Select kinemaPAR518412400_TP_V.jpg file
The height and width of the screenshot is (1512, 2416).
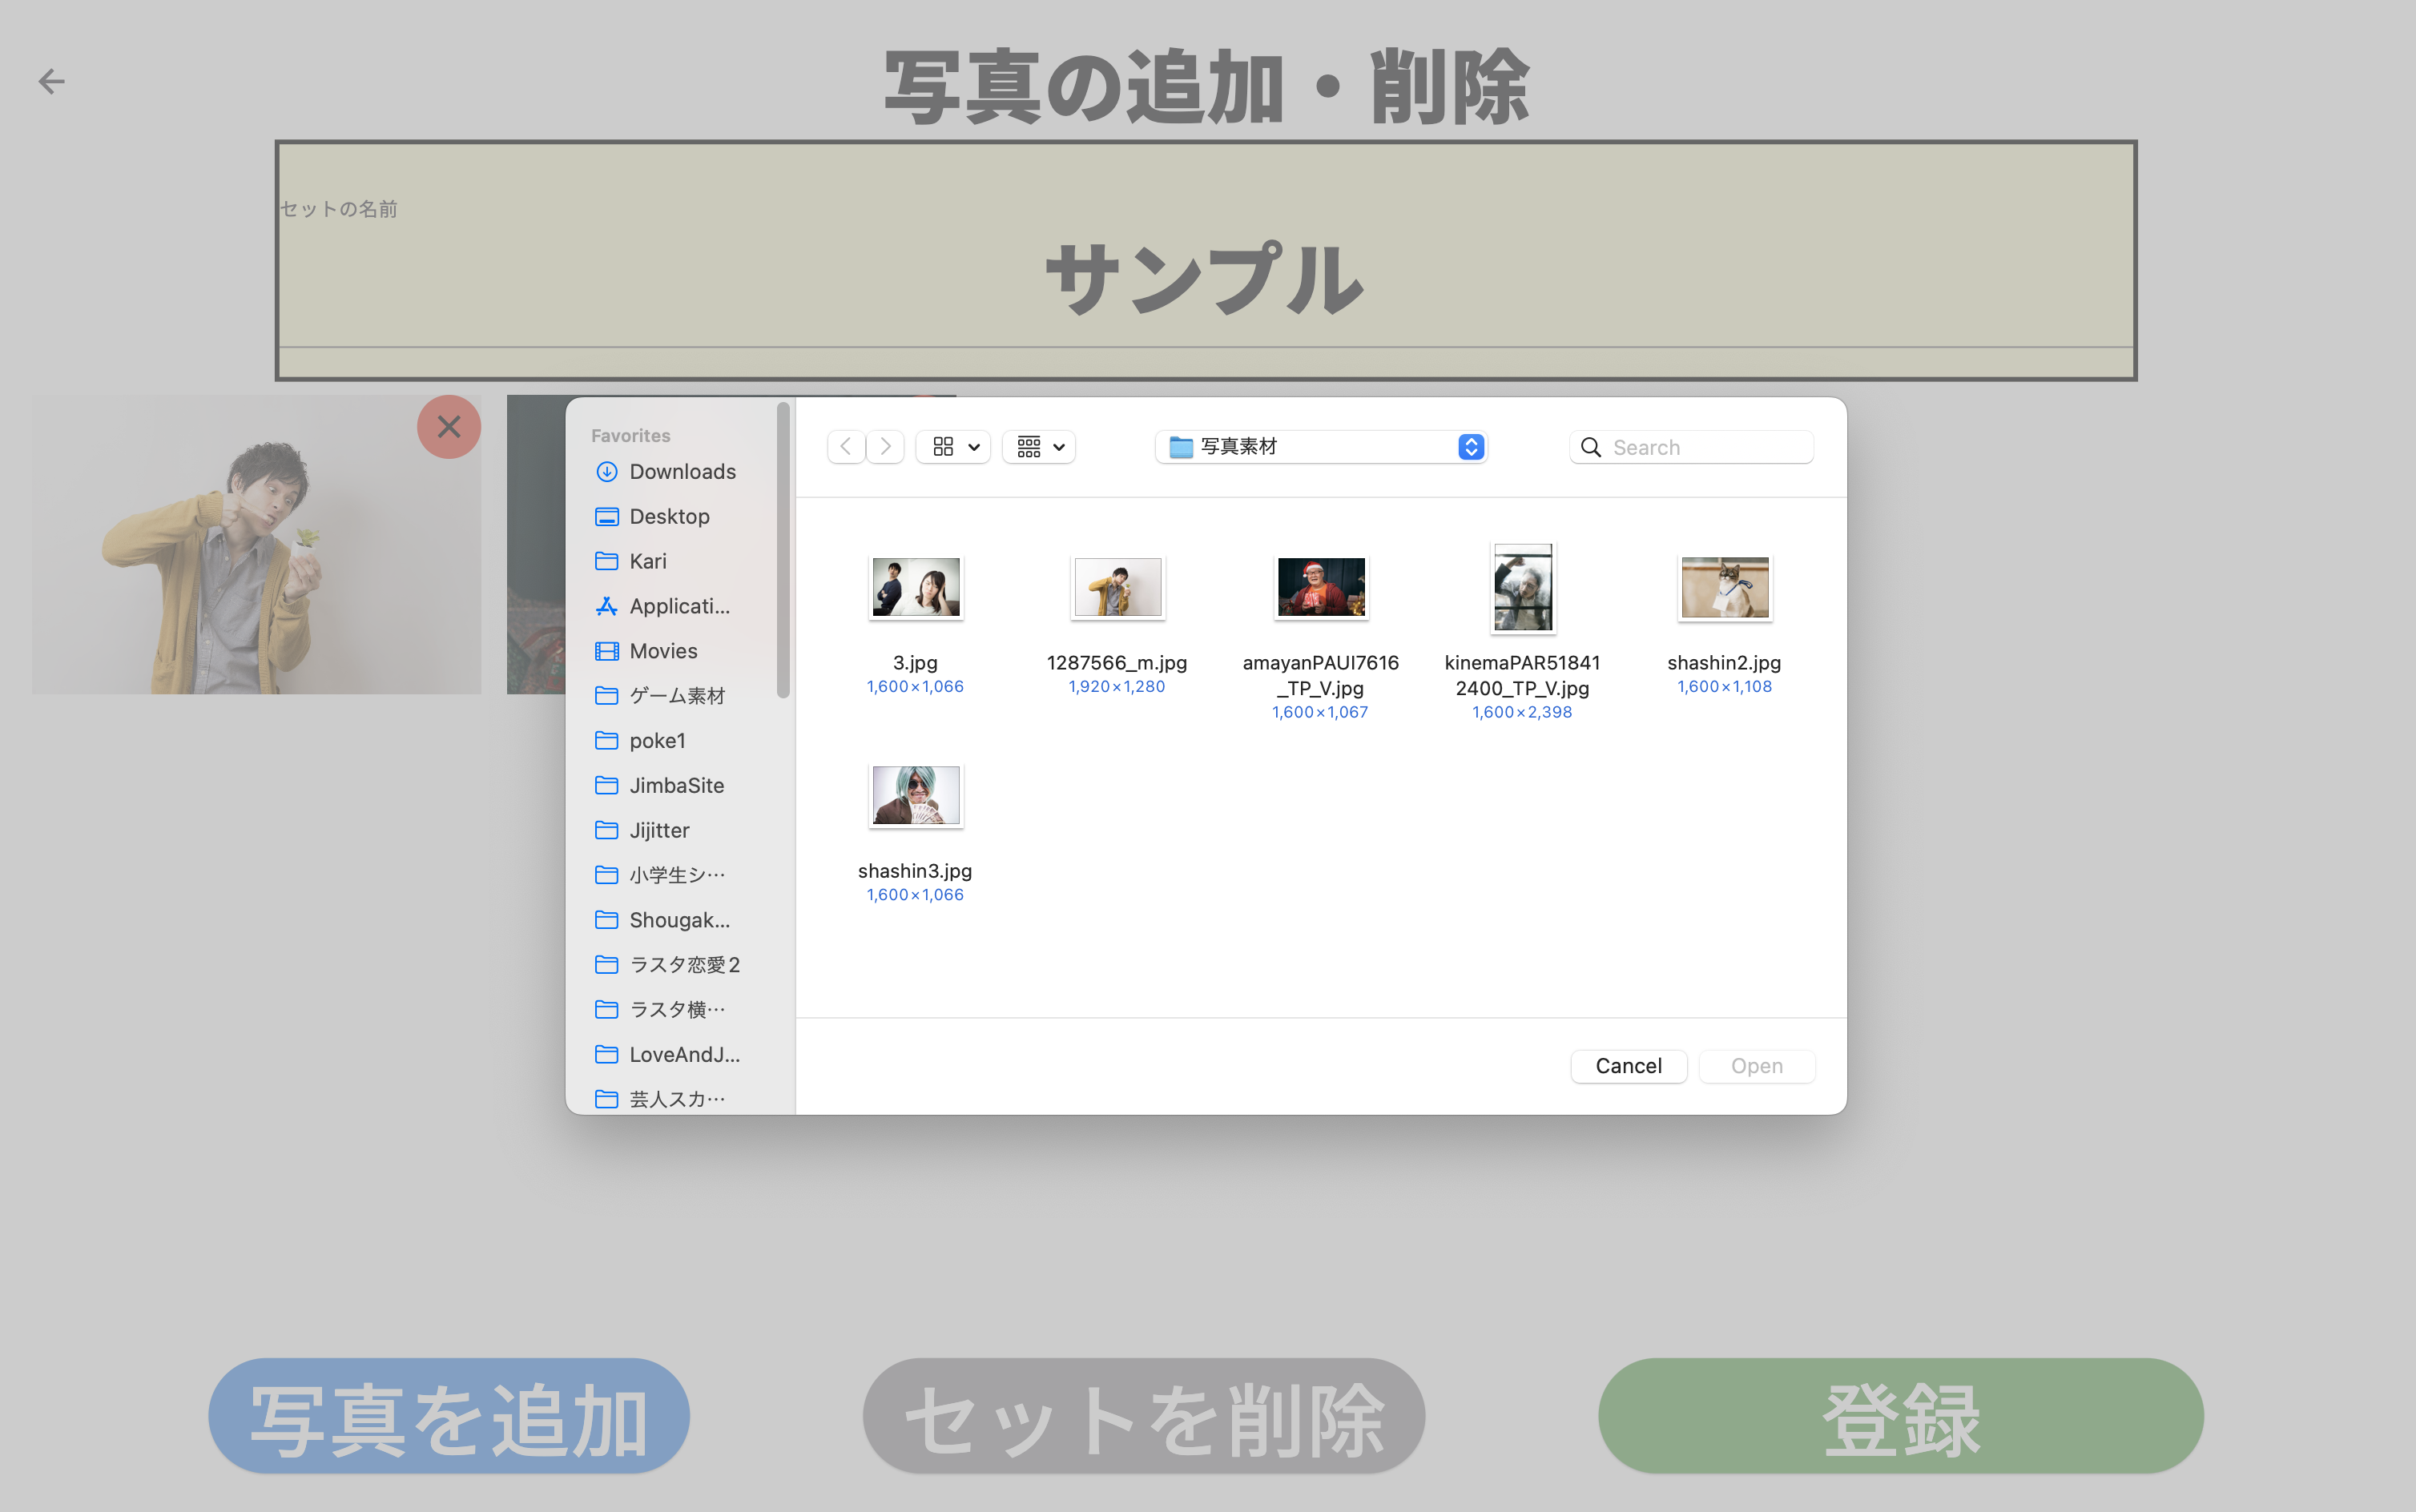(1522, 588)
